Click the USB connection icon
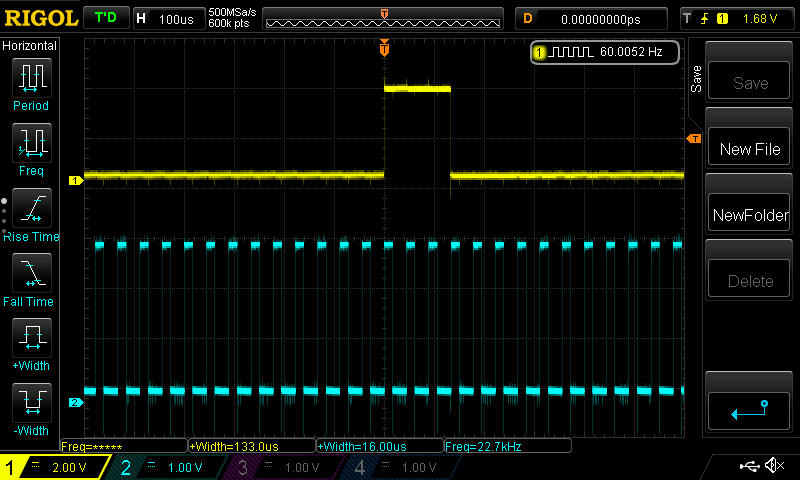800x480 pixels. [x=749, y=465]
